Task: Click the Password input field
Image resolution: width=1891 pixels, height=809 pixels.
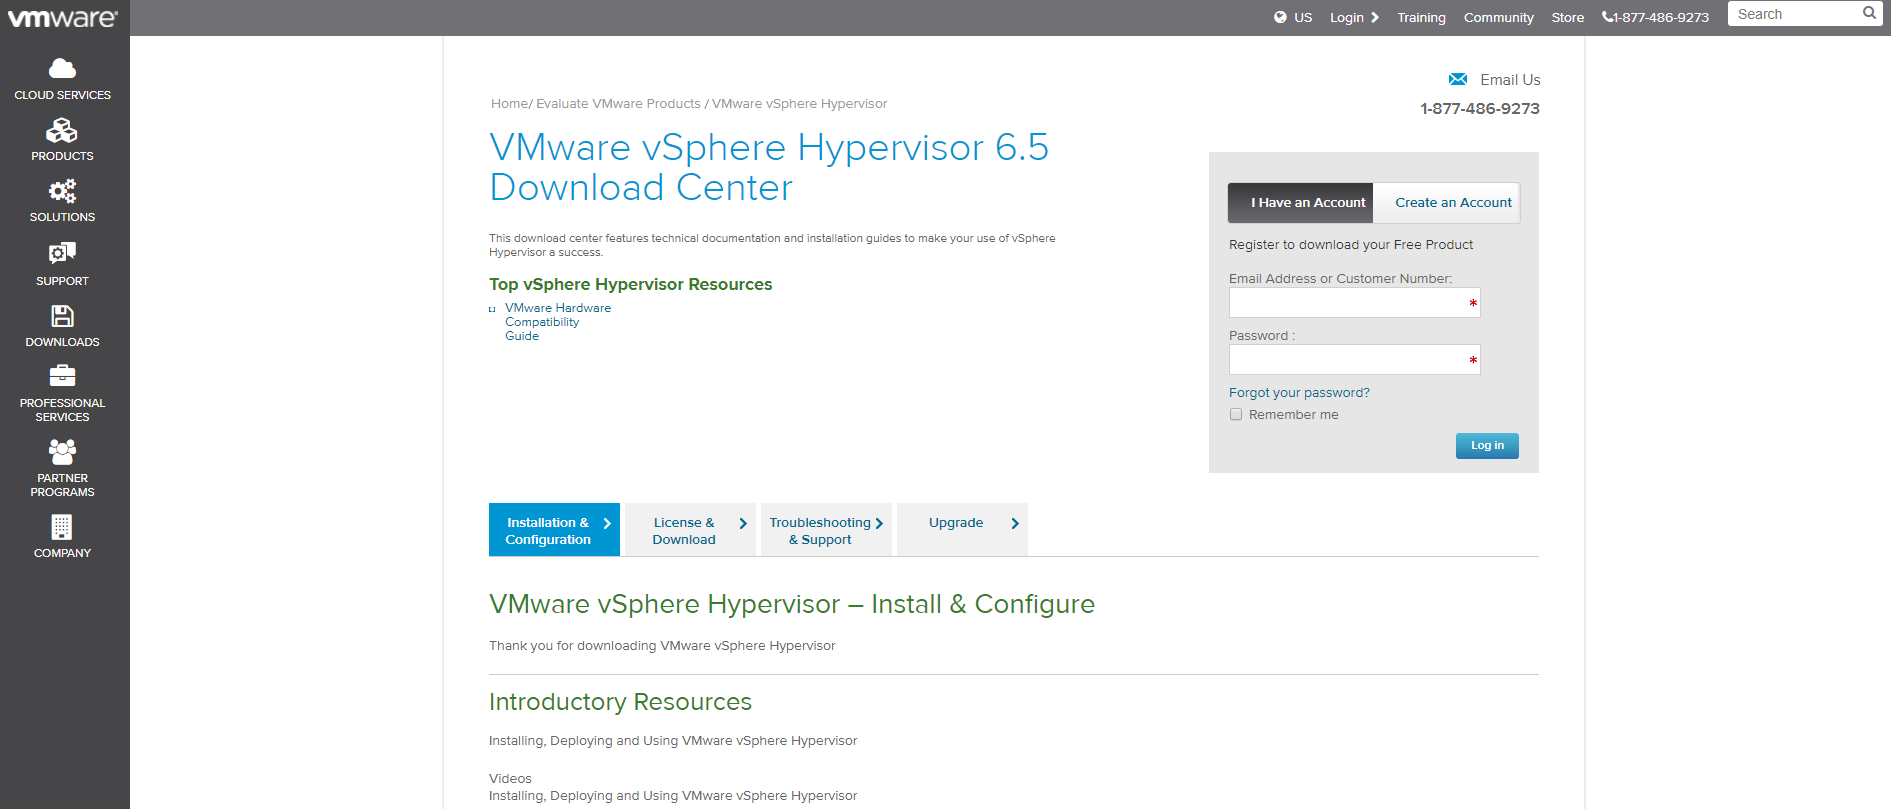Action: pos(1354,360)
